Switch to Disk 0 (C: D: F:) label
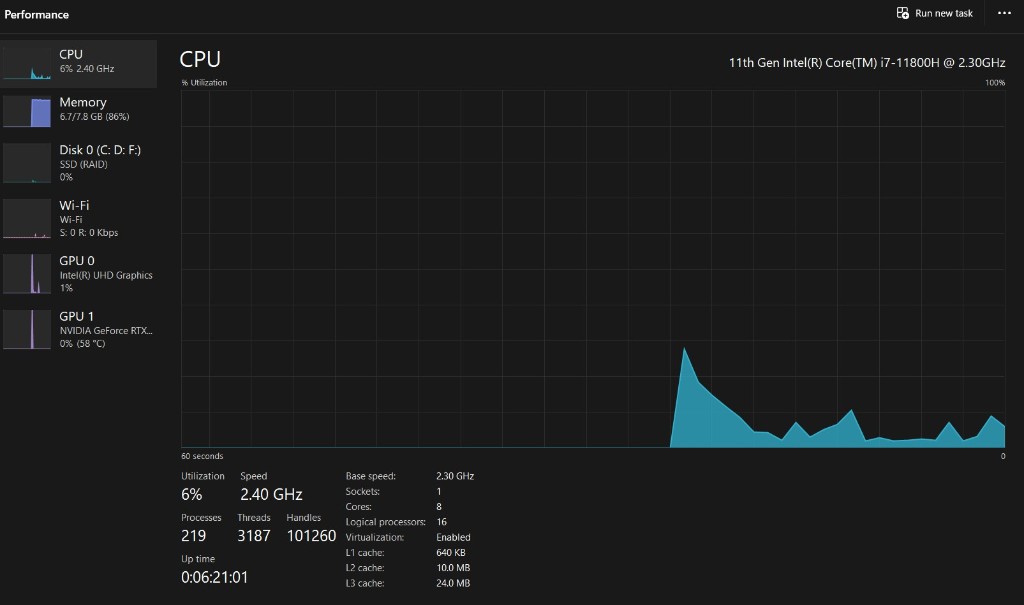This screenshot has height=605, width=1024. click(100, 150)
